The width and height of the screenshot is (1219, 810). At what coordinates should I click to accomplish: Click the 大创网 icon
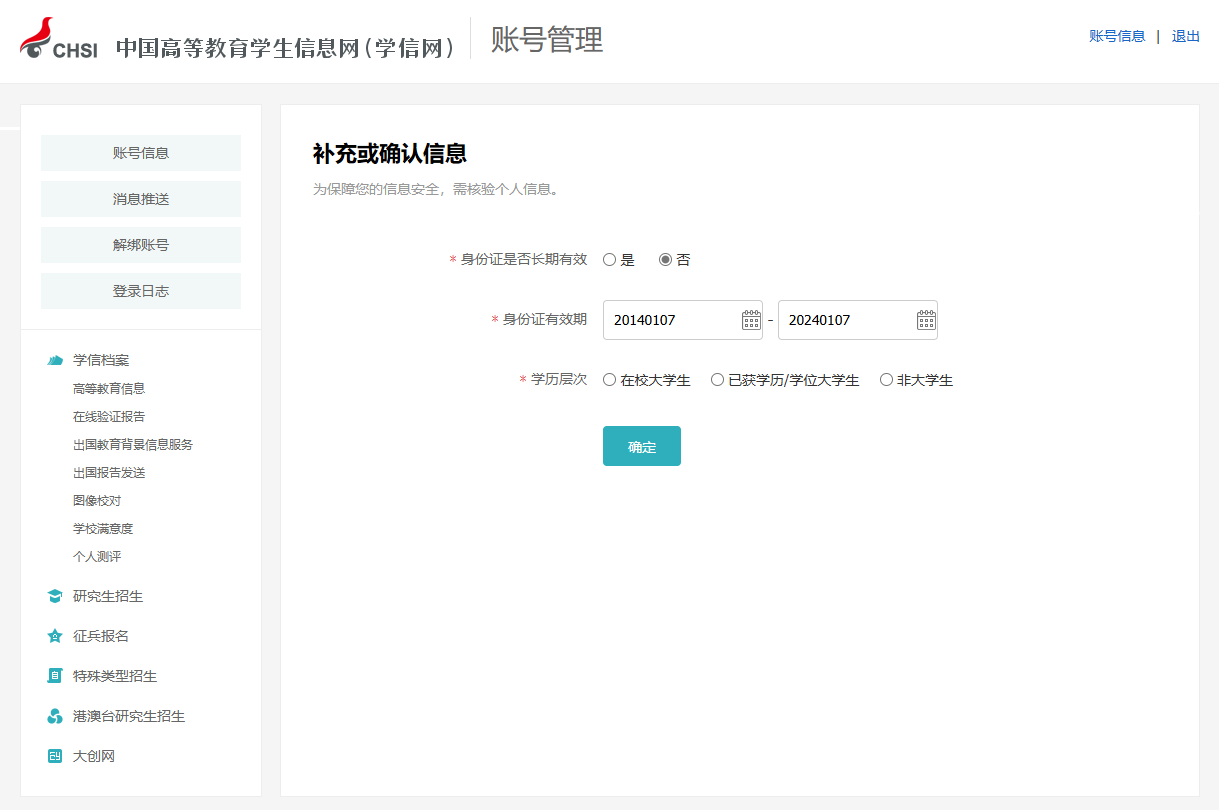point(55,756)
